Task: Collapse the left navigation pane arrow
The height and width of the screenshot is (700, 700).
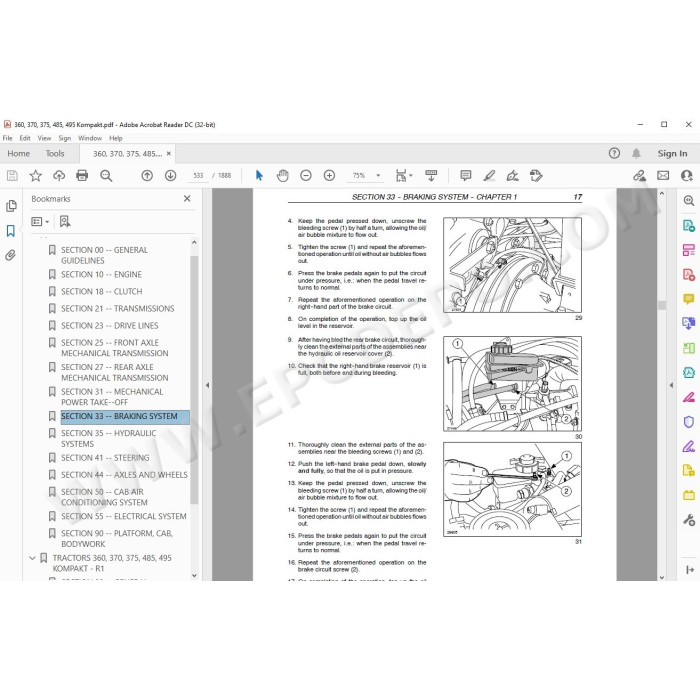Action: (x=207, y=385)
